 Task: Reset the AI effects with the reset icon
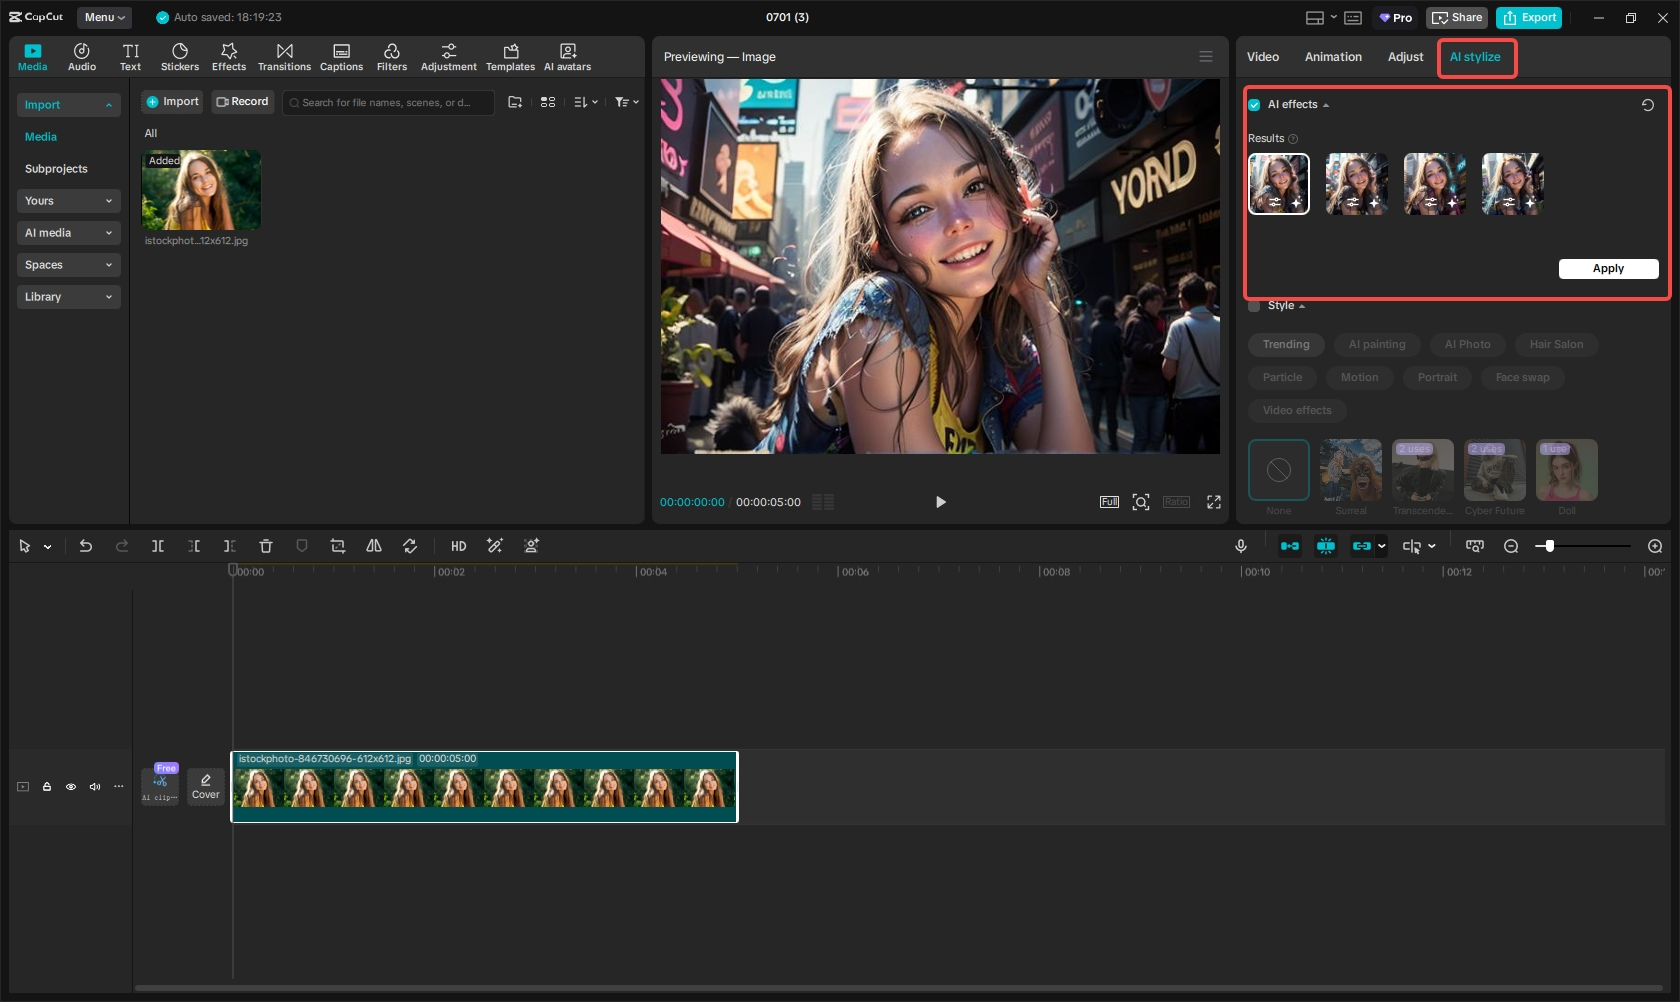pyautogui.click(x=1648, y=105)
